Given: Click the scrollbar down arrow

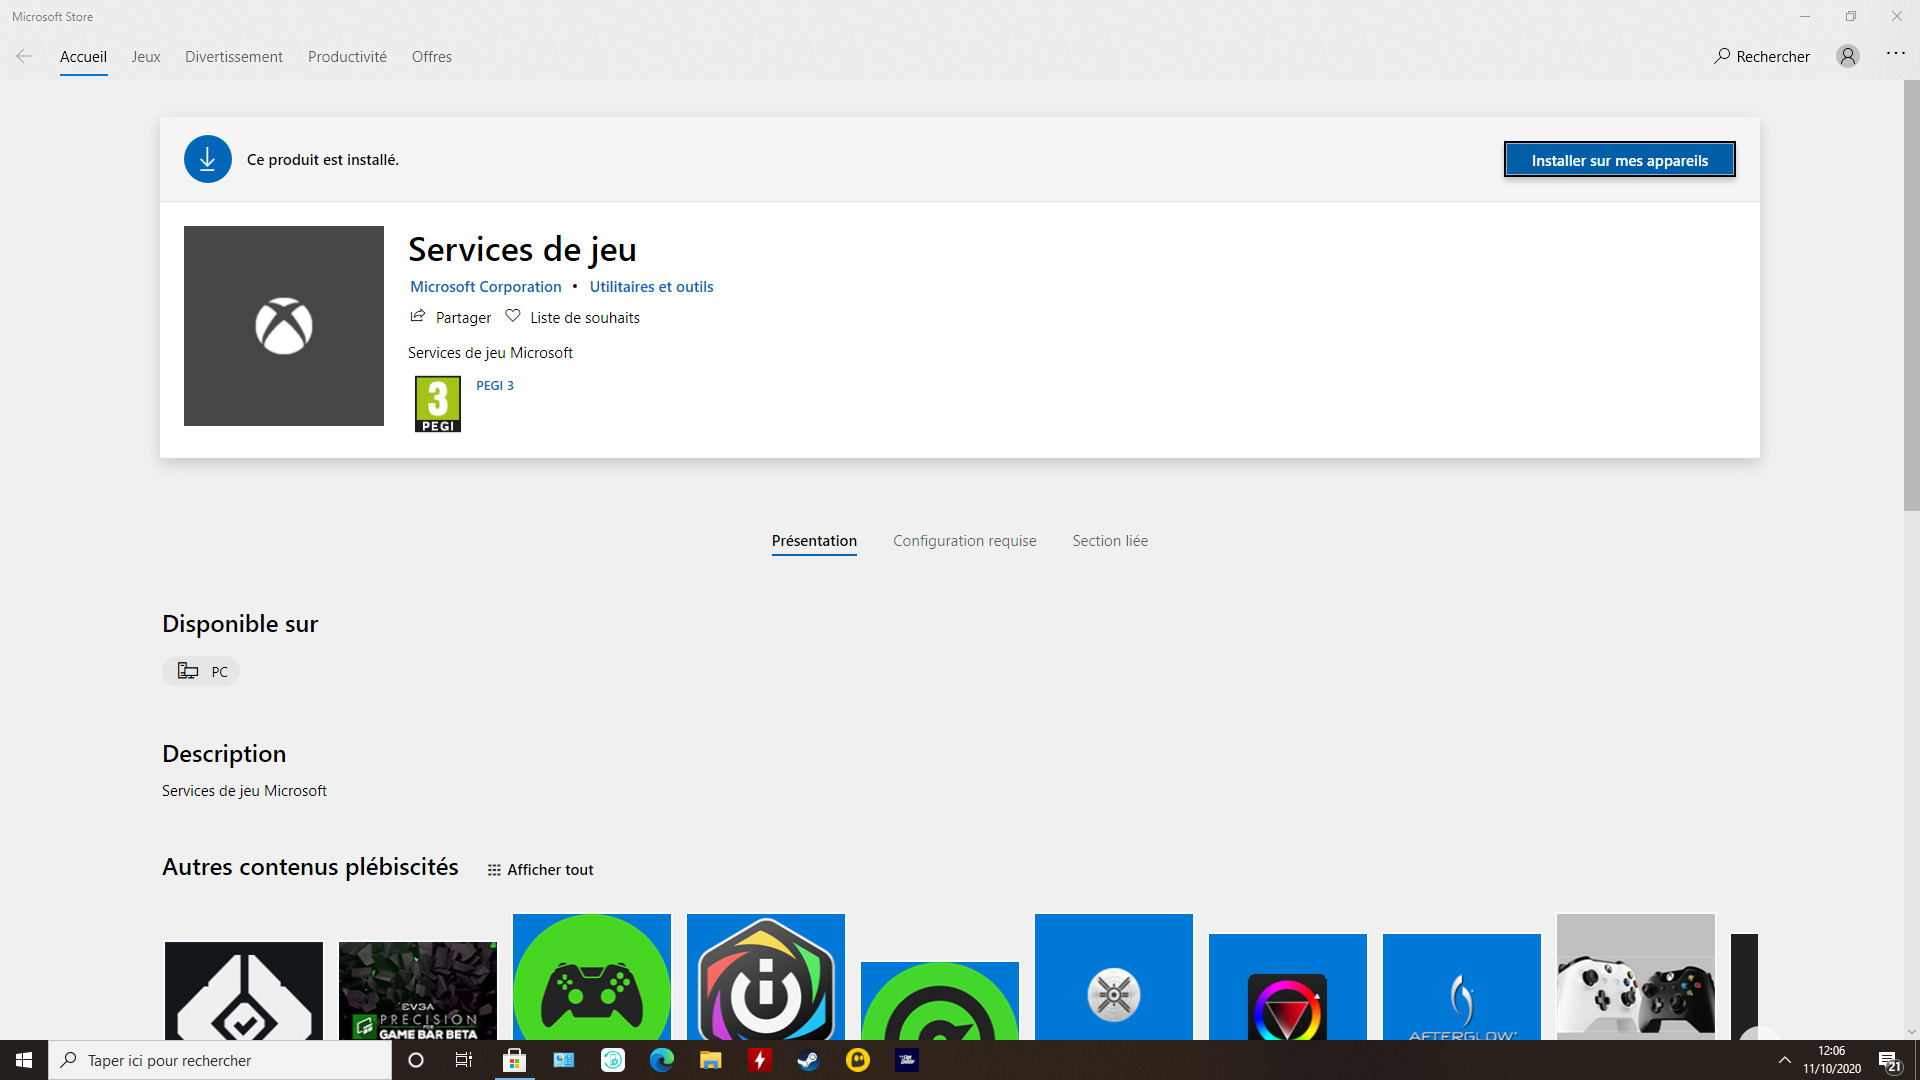Looking at the screenshot, I should pyautogui.click(x=1911, y=1032).
